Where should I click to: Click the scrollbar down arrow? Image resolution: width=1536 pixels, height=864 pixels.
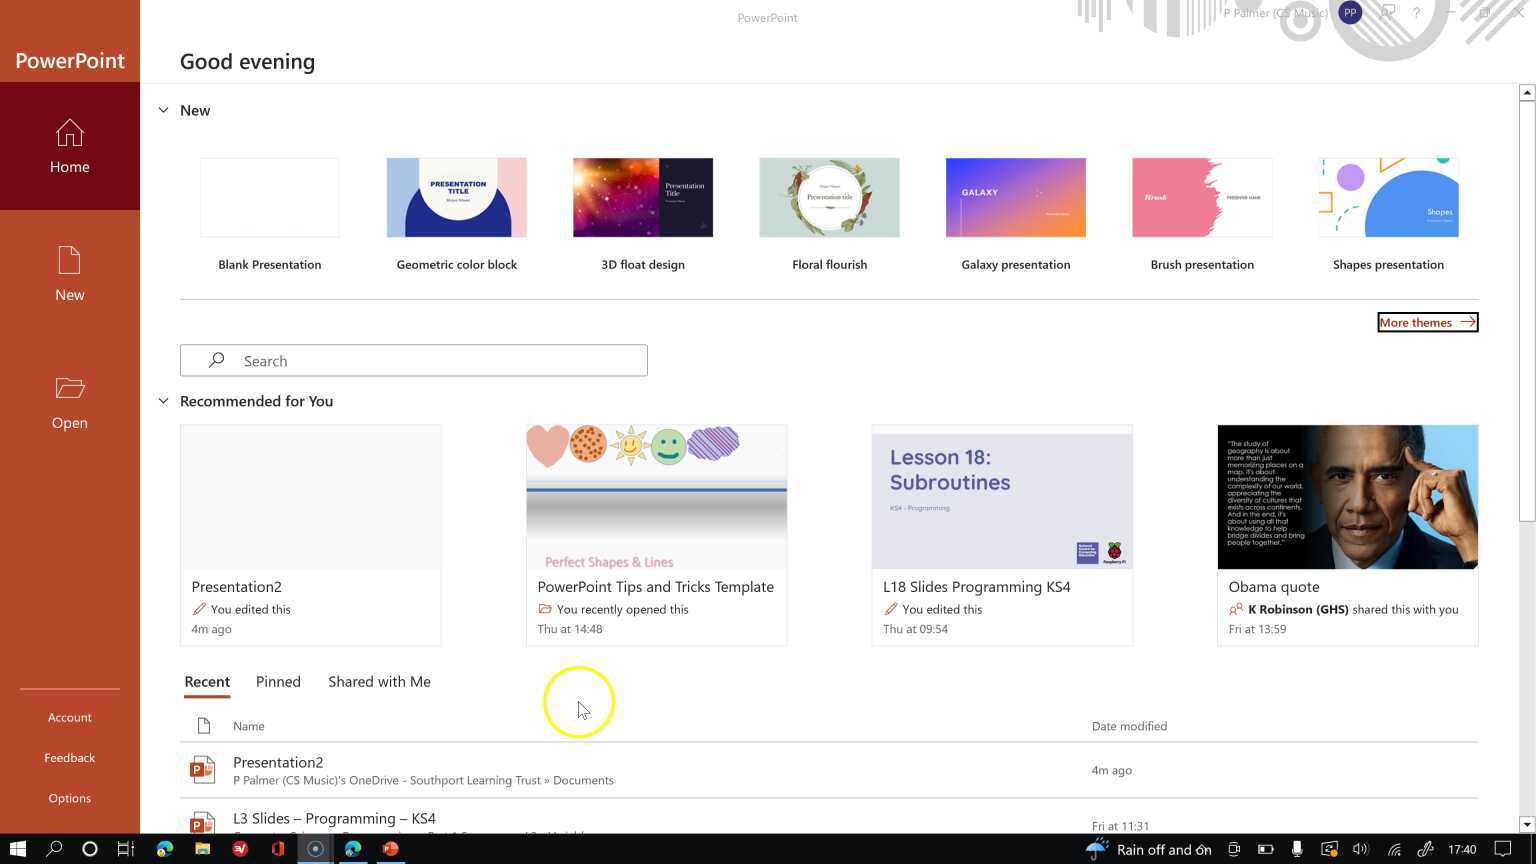tap(1526, 825)
